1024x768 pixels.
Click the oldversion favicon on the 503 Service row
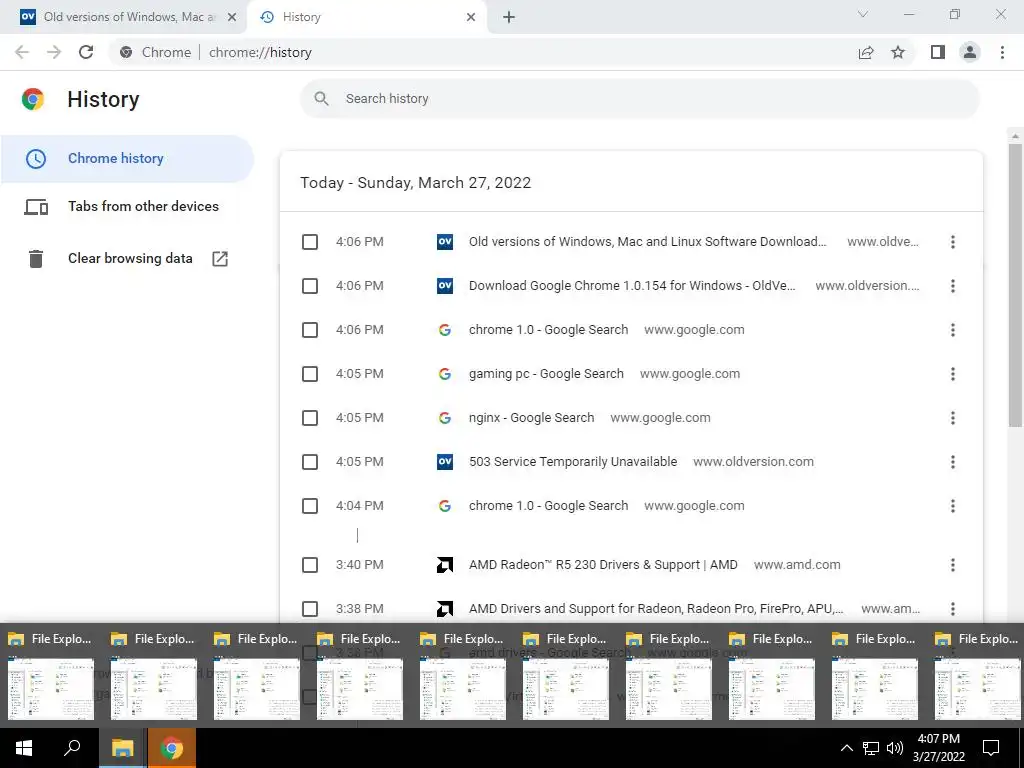[x=445, y=462]
